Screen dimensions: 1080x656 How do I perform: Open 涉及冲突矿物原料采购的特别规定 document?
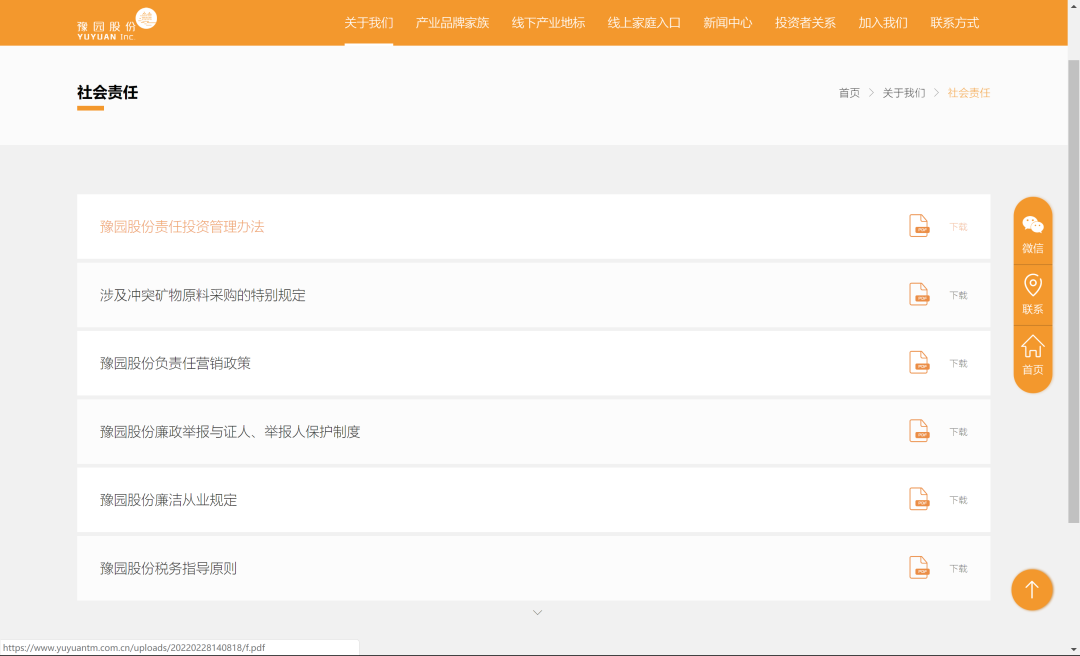click(202, 295)
